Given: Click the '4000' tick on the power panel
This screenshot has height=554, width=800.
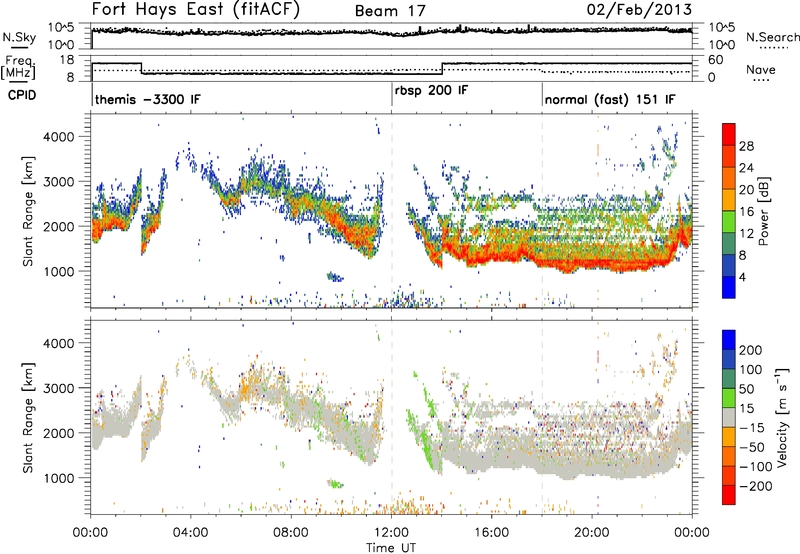Looking at the screenshot, I should point(58,137).
